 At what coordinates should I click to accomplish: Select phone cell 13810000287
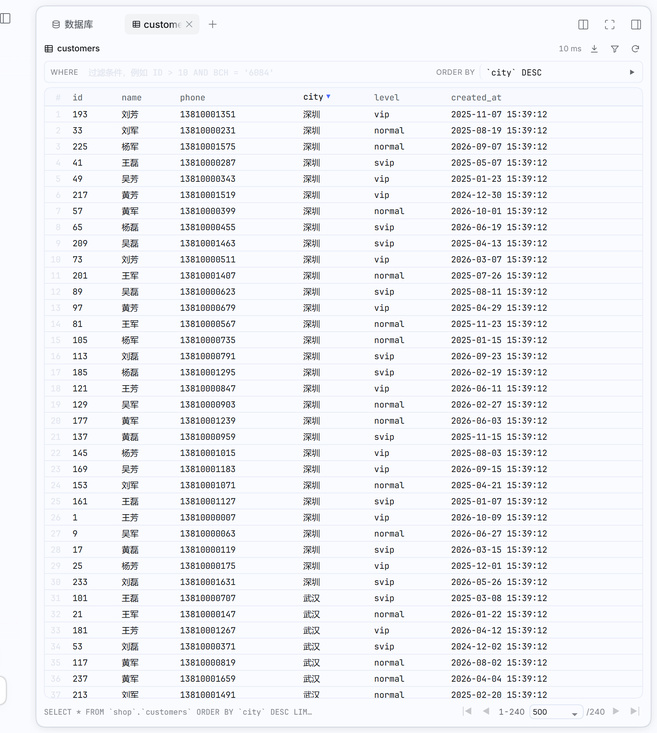[x=208, y=163]
